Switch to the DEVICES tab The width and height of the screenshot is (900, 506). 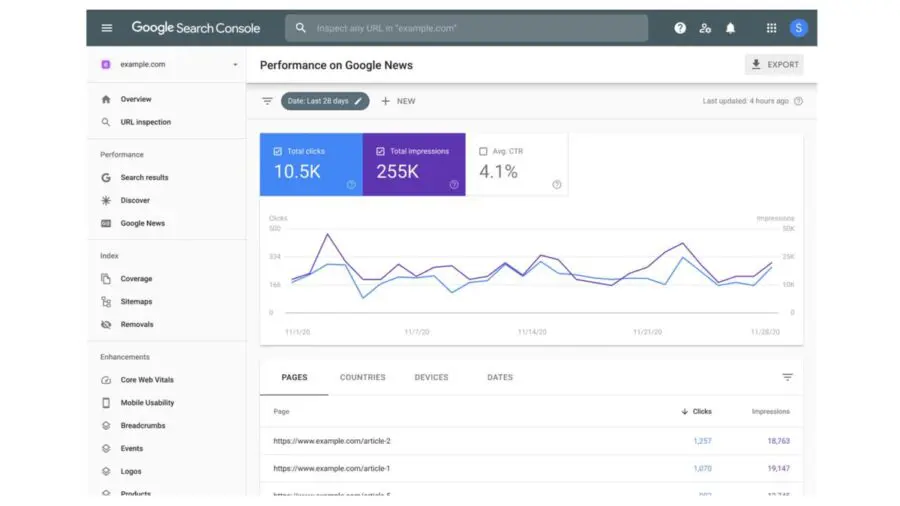[x=432, y=377]
